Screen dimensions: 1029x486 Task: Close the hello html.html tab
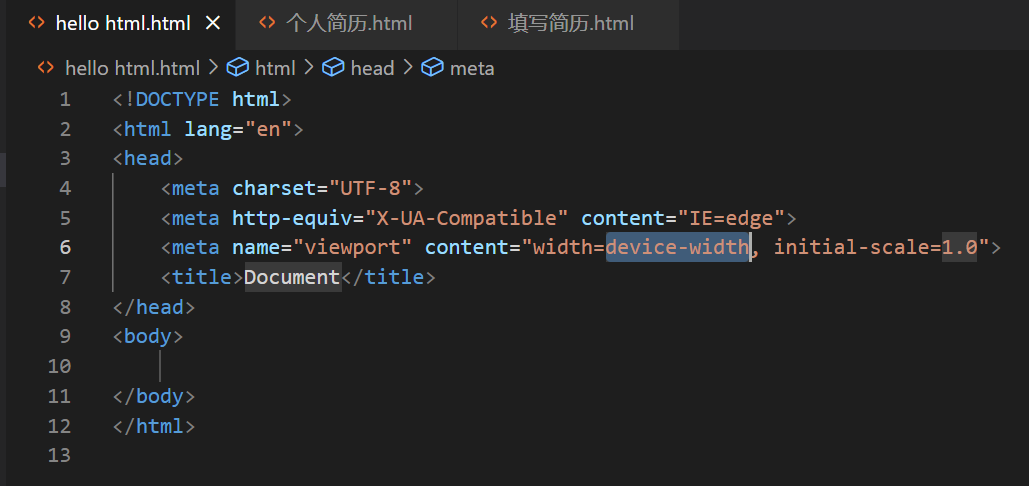213,24
